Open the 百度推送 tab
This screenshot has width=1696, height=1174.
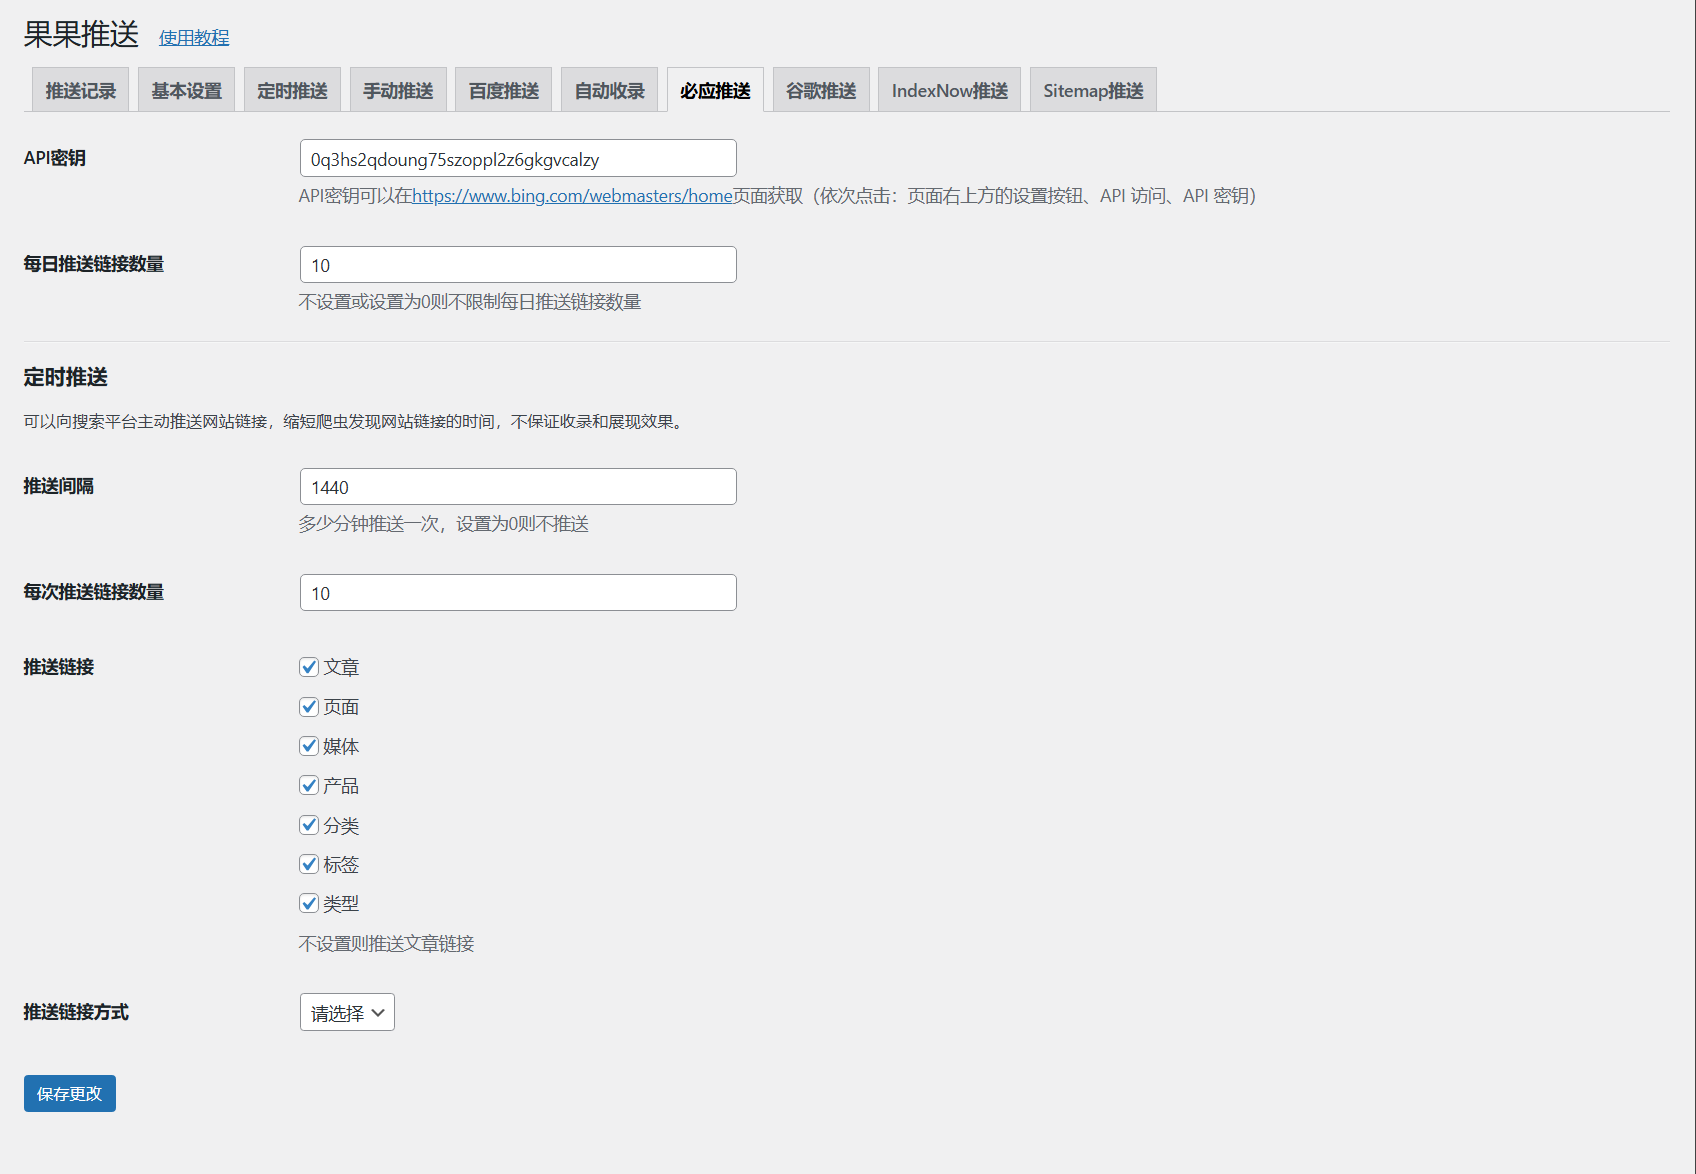[x=504, y=90]
